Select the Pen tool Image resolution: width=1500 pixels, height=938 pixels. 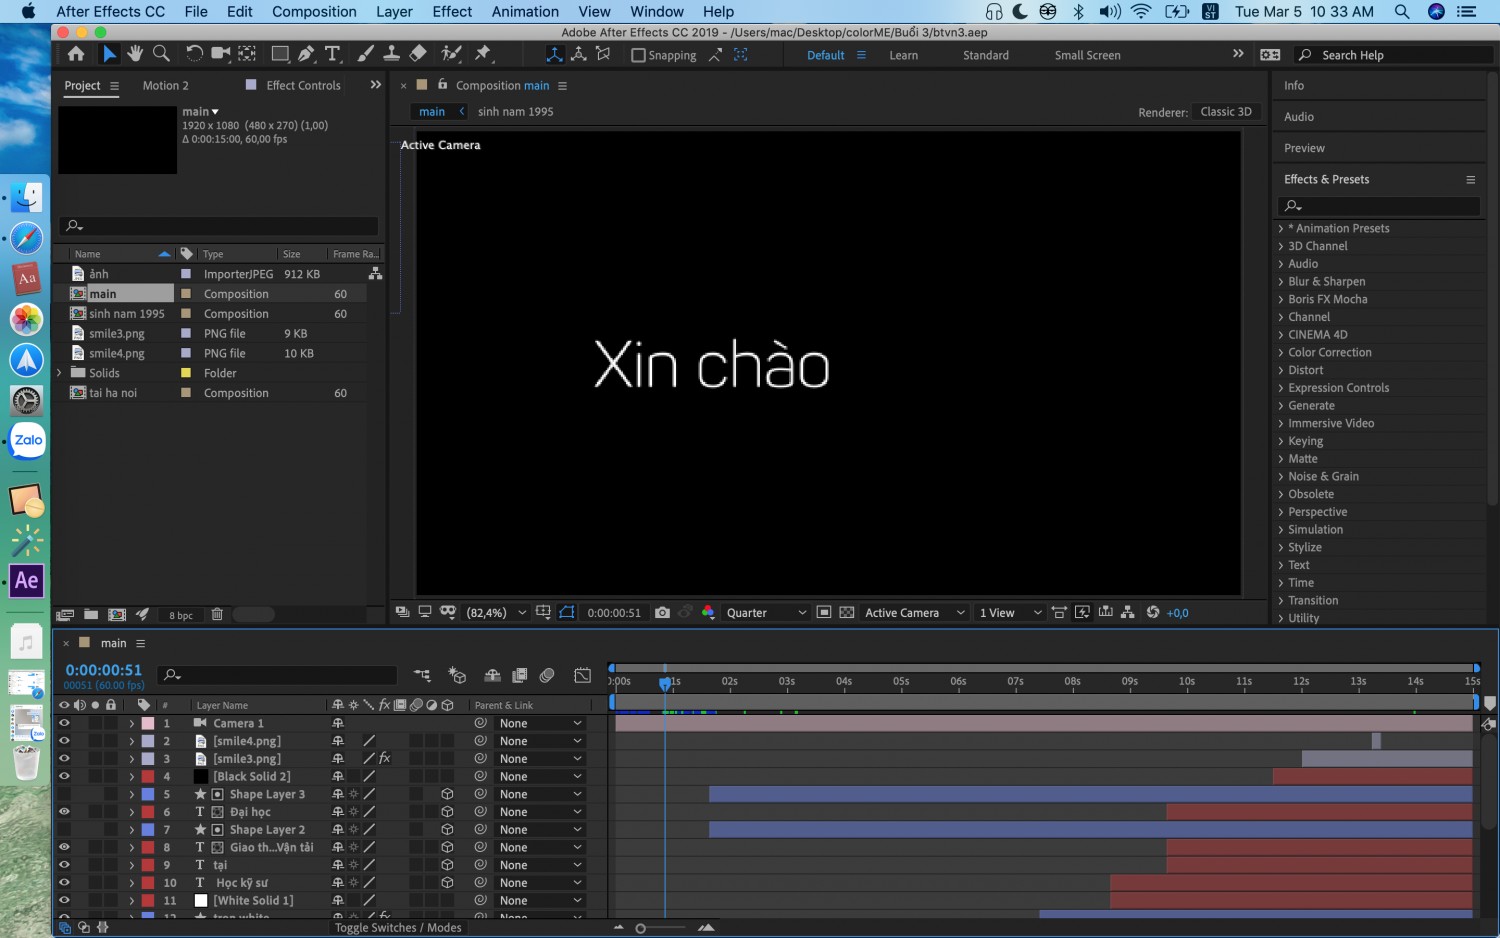306,54
